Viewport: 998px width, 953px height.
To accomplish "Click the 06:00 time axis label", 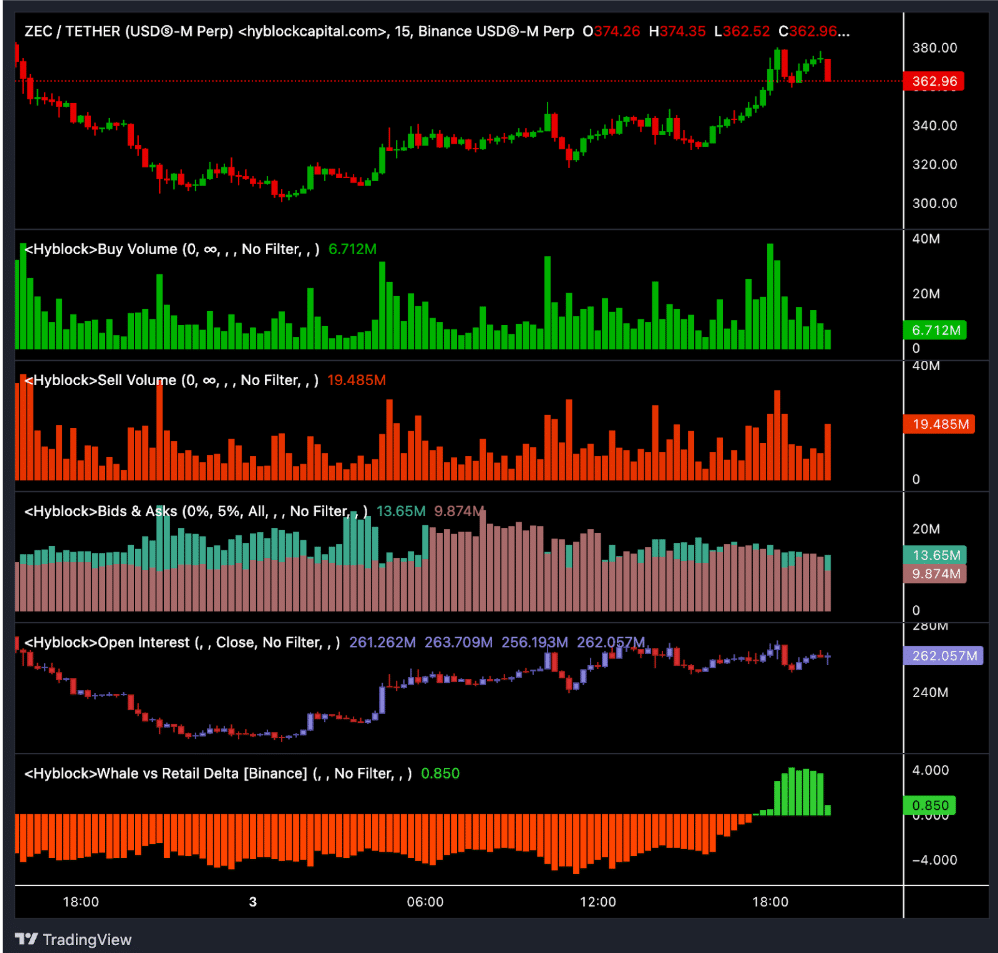I will point(425,901).
